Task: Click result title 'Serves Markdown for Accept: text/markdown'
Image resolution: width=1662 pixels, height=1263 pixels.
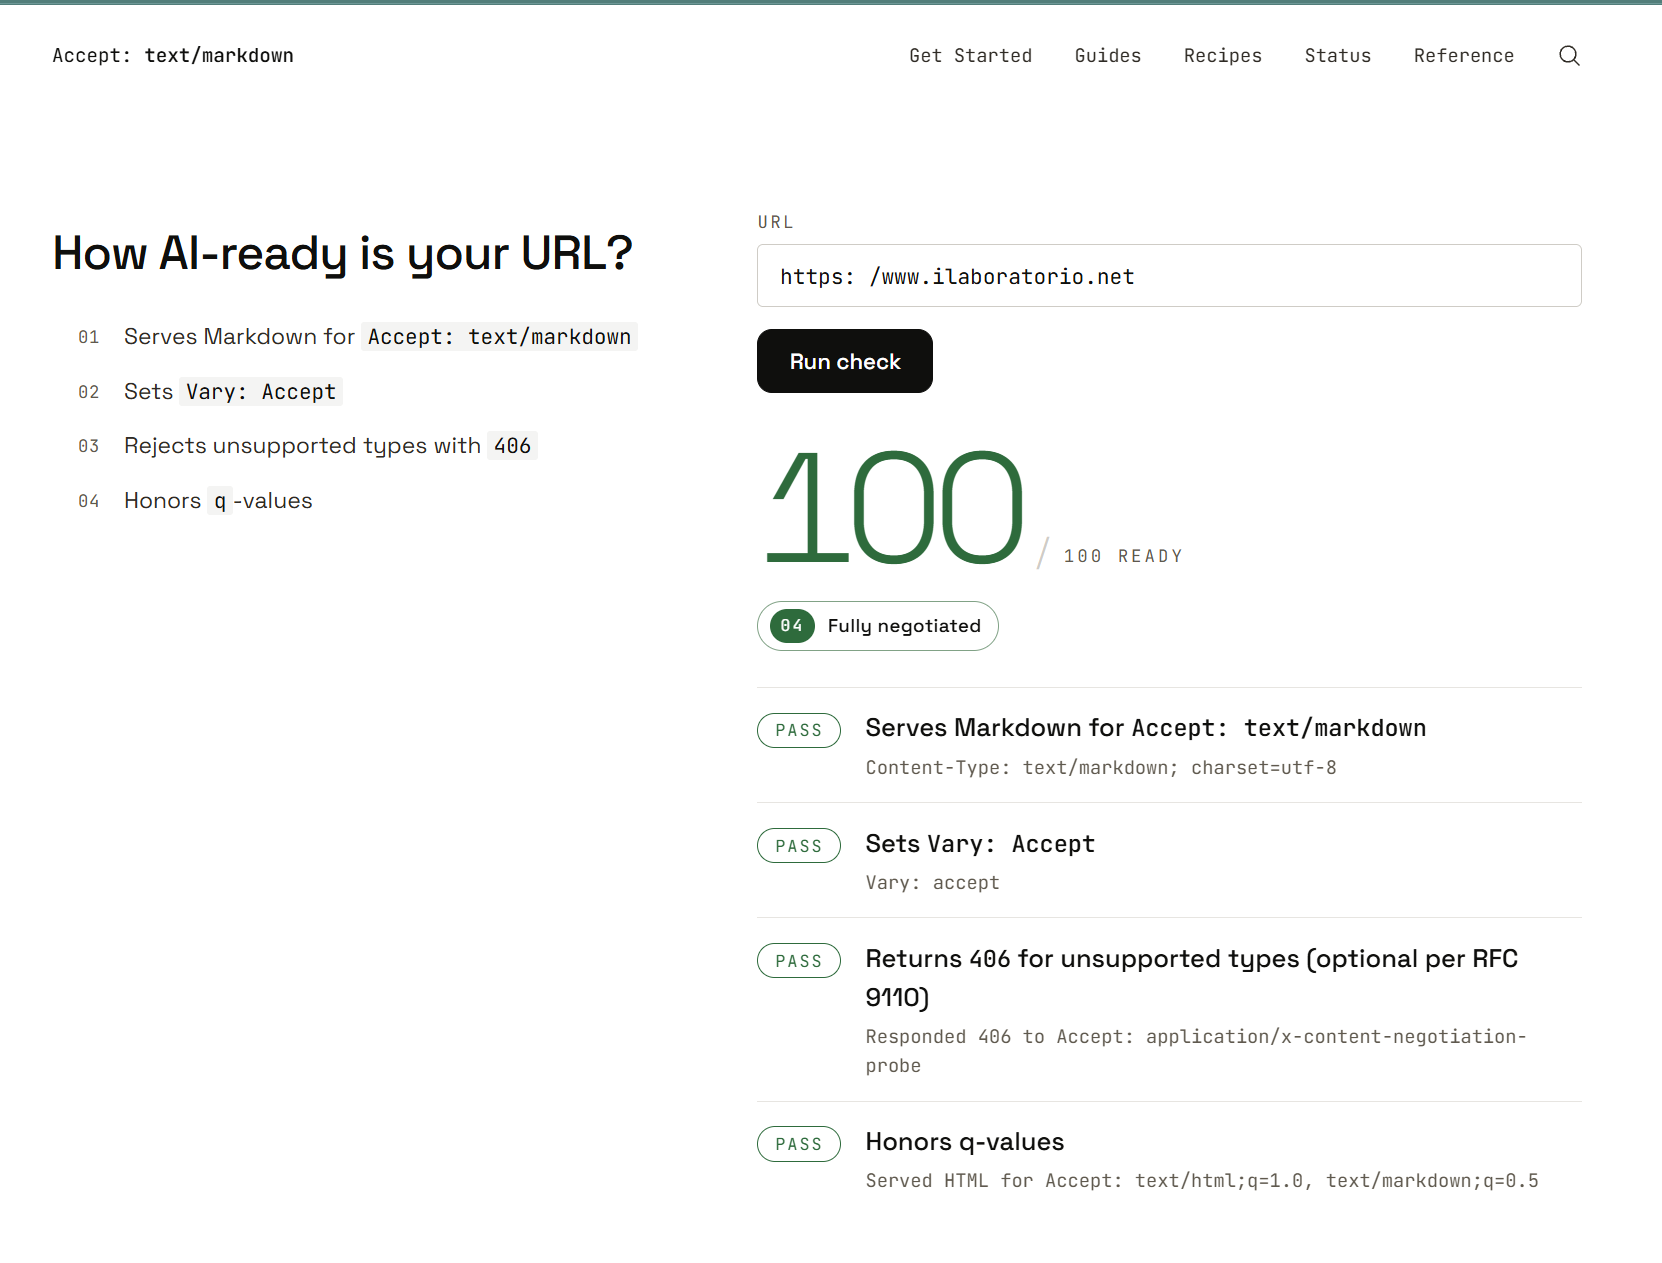Action: (1146, 728)
